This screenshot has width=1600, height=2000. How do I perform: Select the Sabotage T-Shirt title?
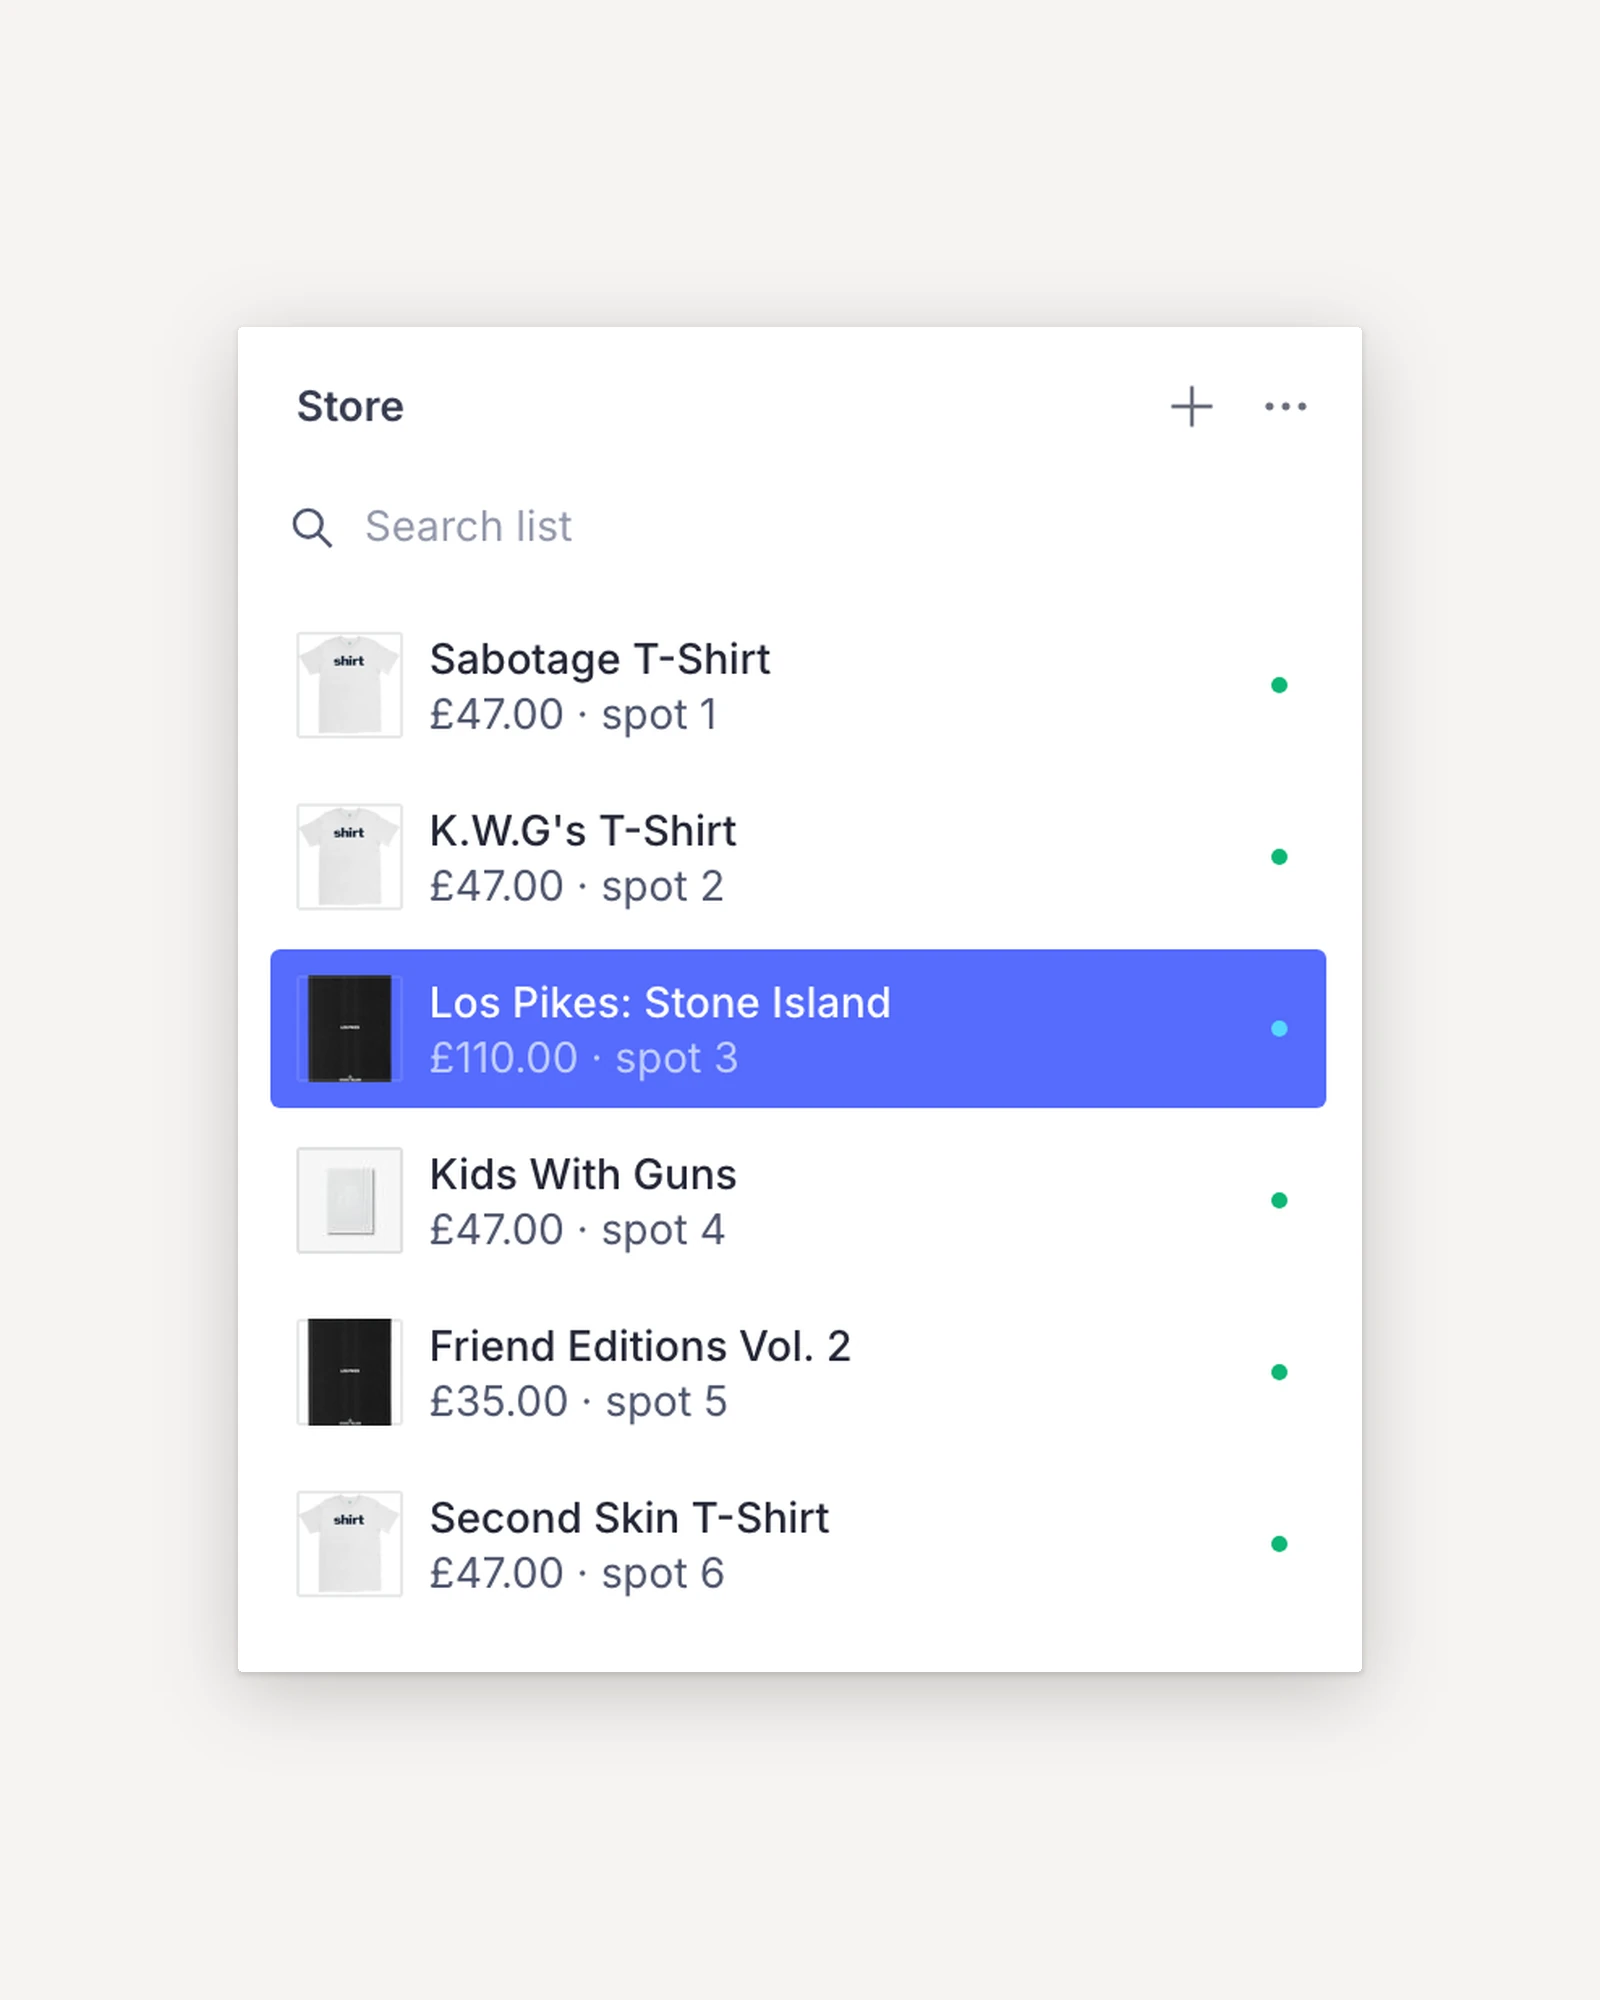(600, 660)
